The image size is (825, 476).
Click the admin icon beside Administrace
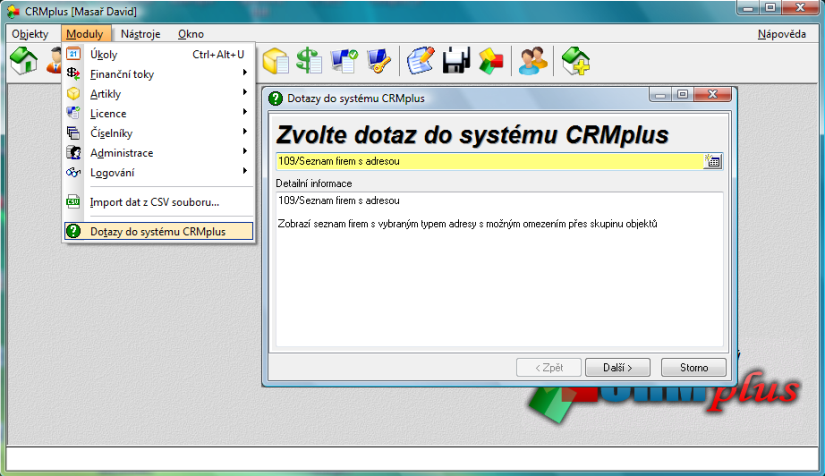pyautogui.click(x=73, y=152)
